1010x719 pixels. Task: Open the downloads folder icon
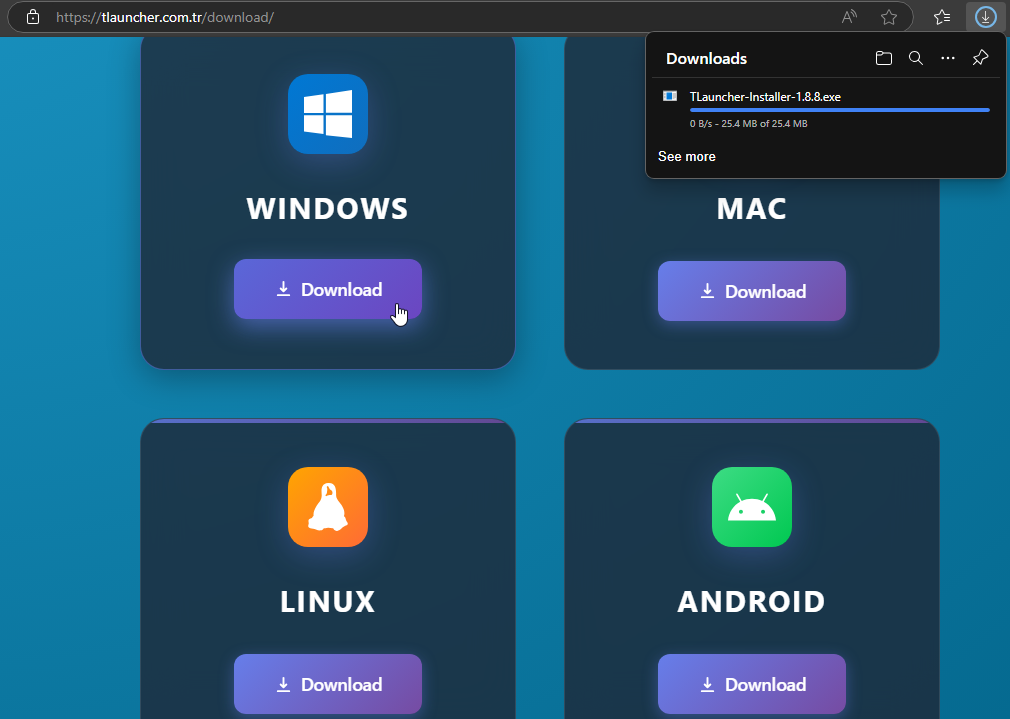(x=883, y=59)
